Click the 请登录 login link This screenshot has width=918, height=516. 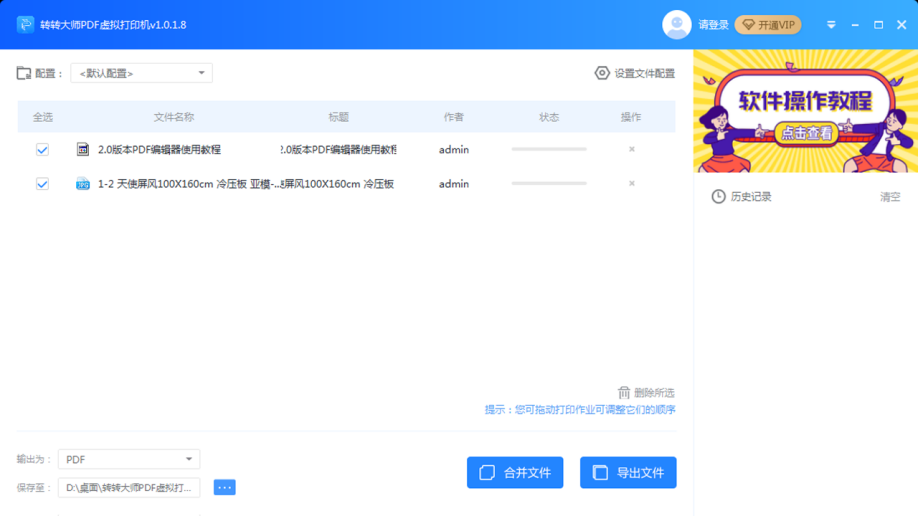[x=713, y=25]
